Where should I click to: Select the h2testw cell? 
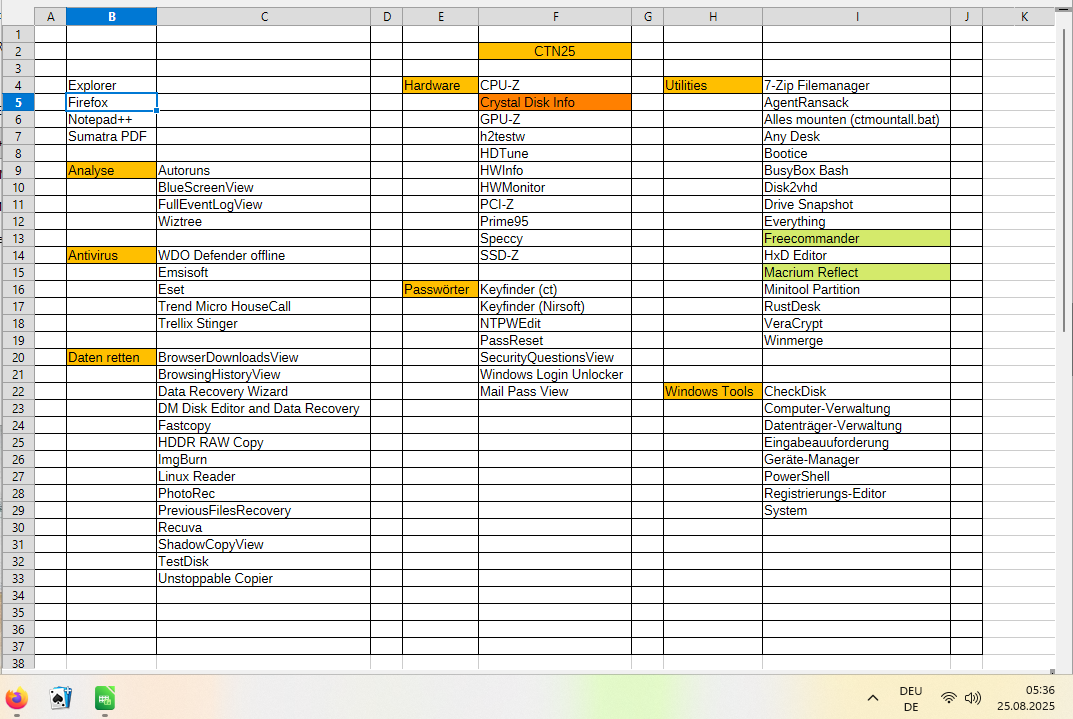coord(555,137)
